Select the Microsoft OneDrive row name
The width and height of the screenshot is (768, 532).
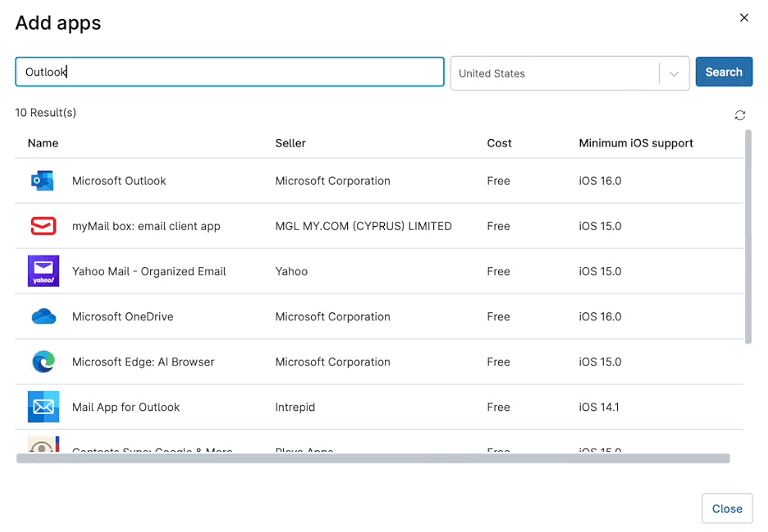click(x=122, y=316)
